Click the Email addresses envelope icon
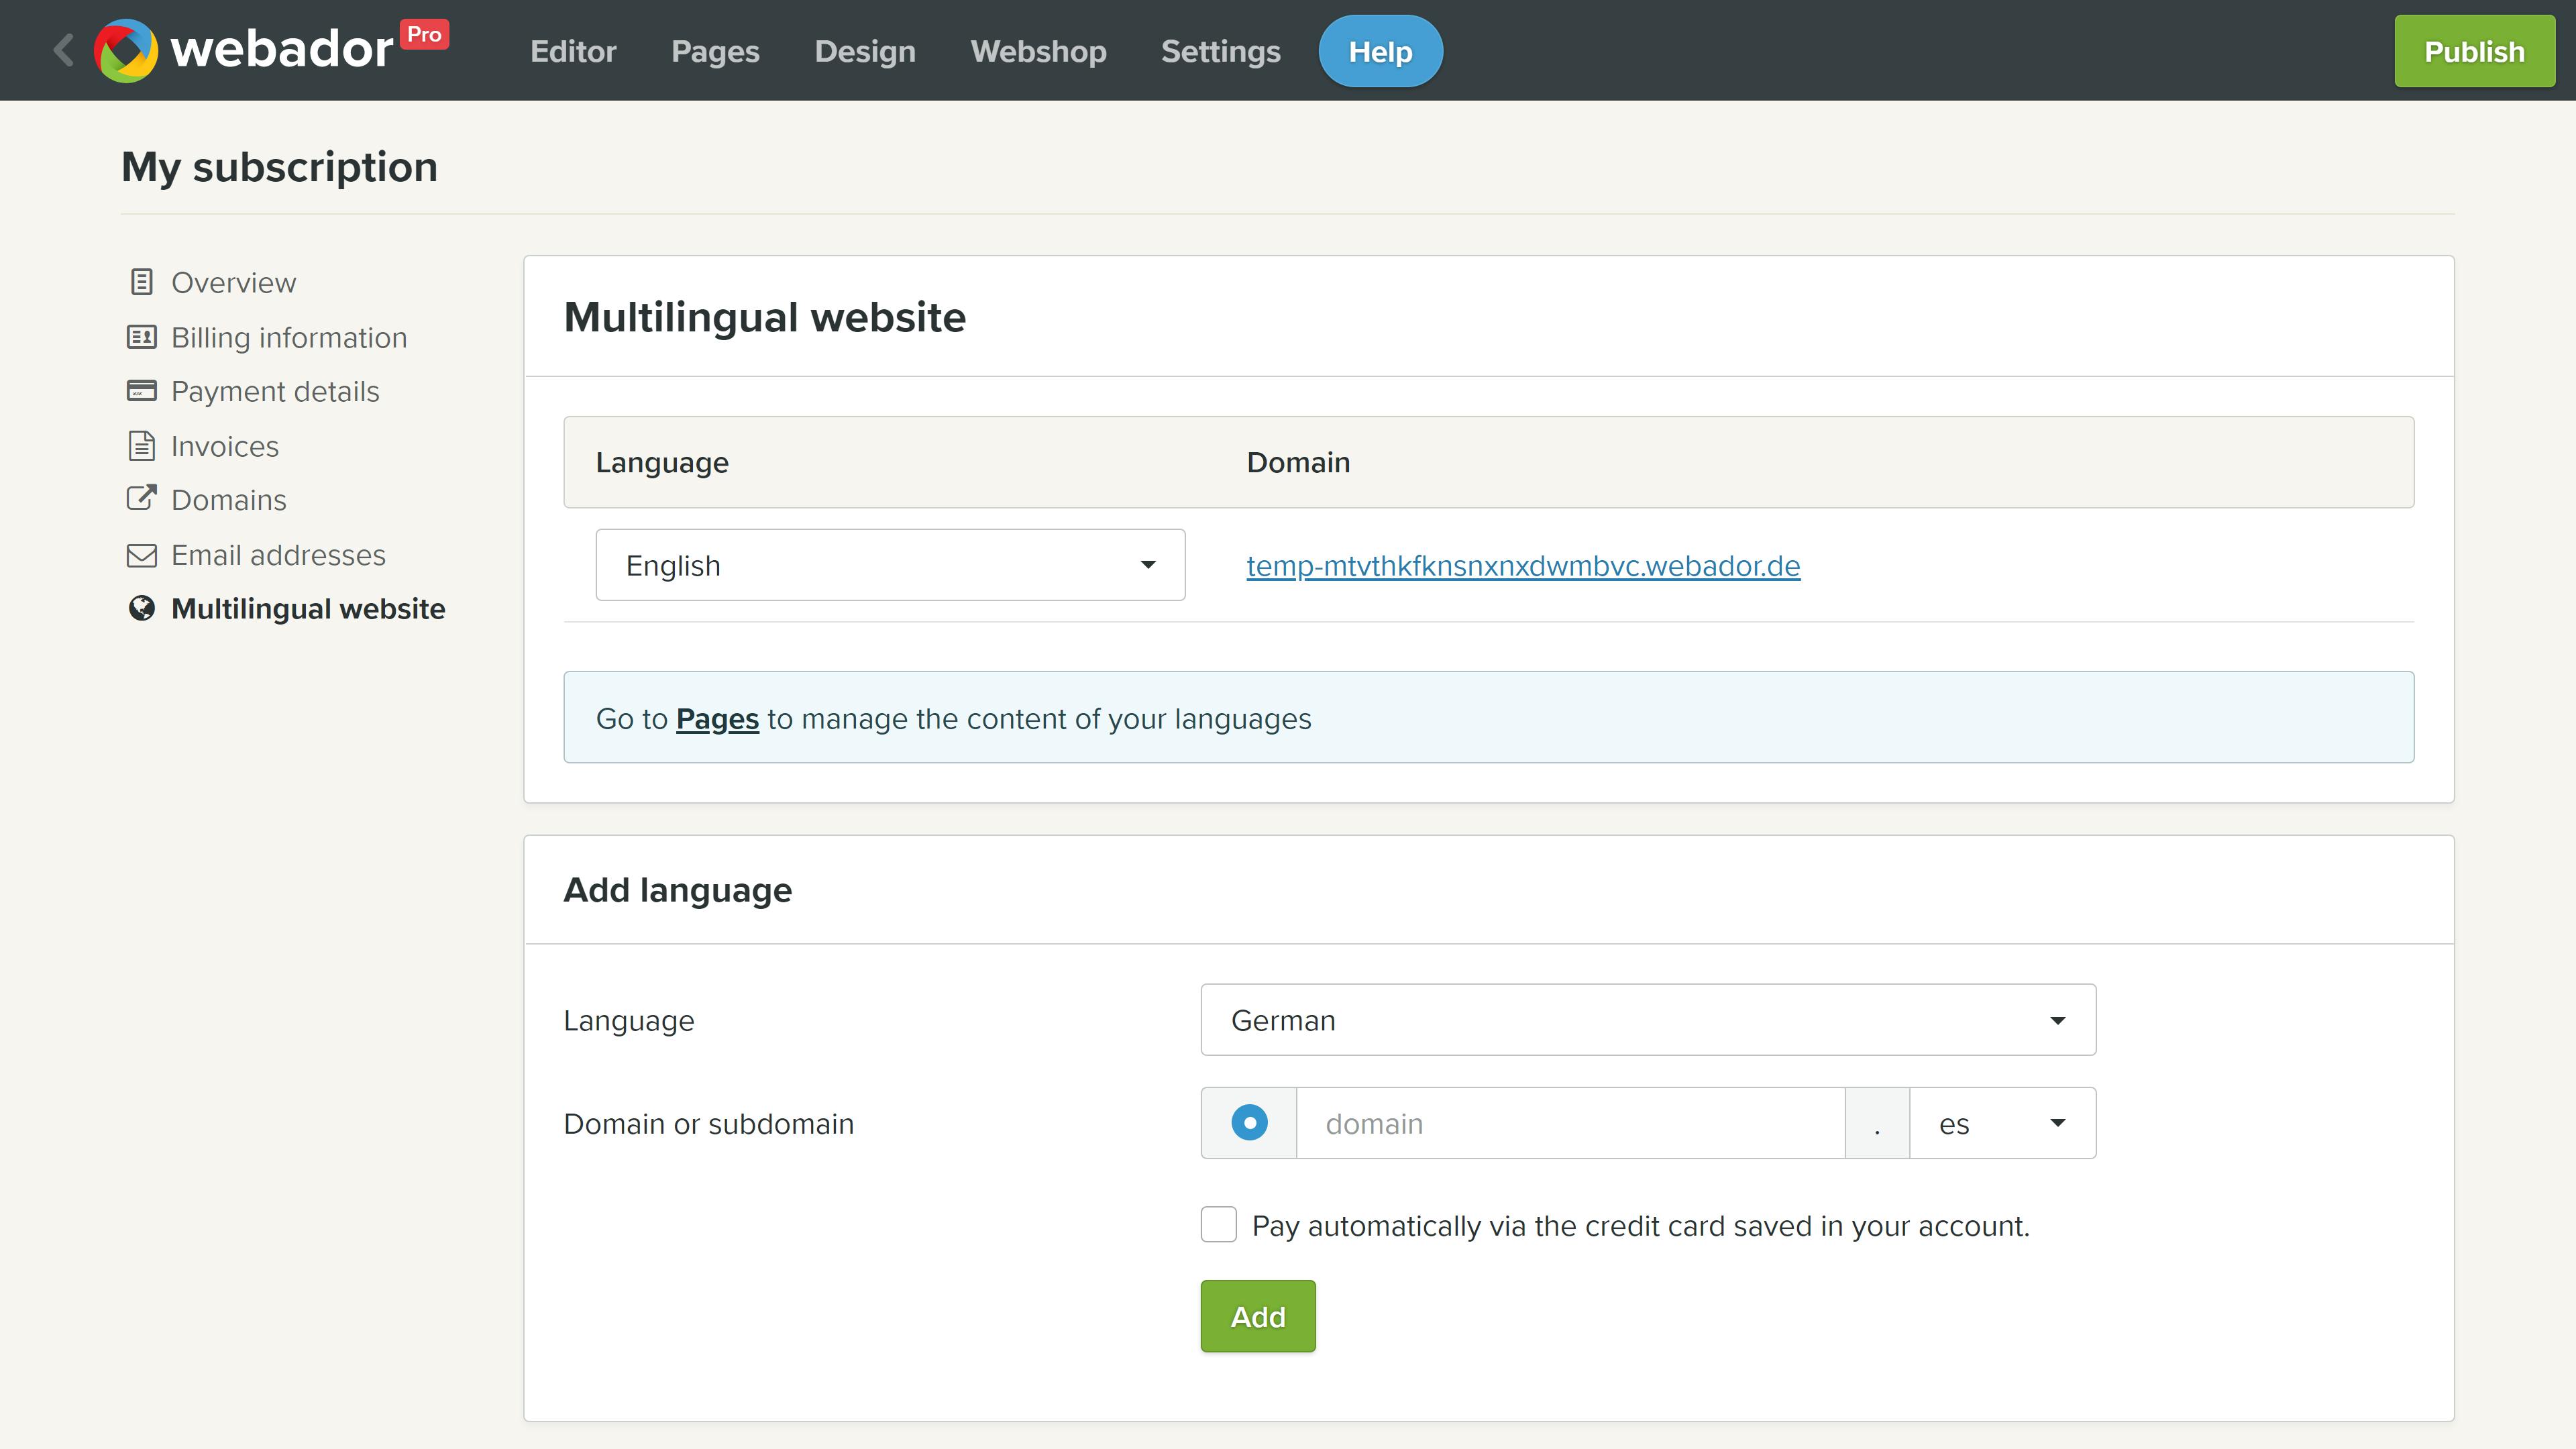The height and width of the screenshot is (1449, 2576). tap(142, 555)
